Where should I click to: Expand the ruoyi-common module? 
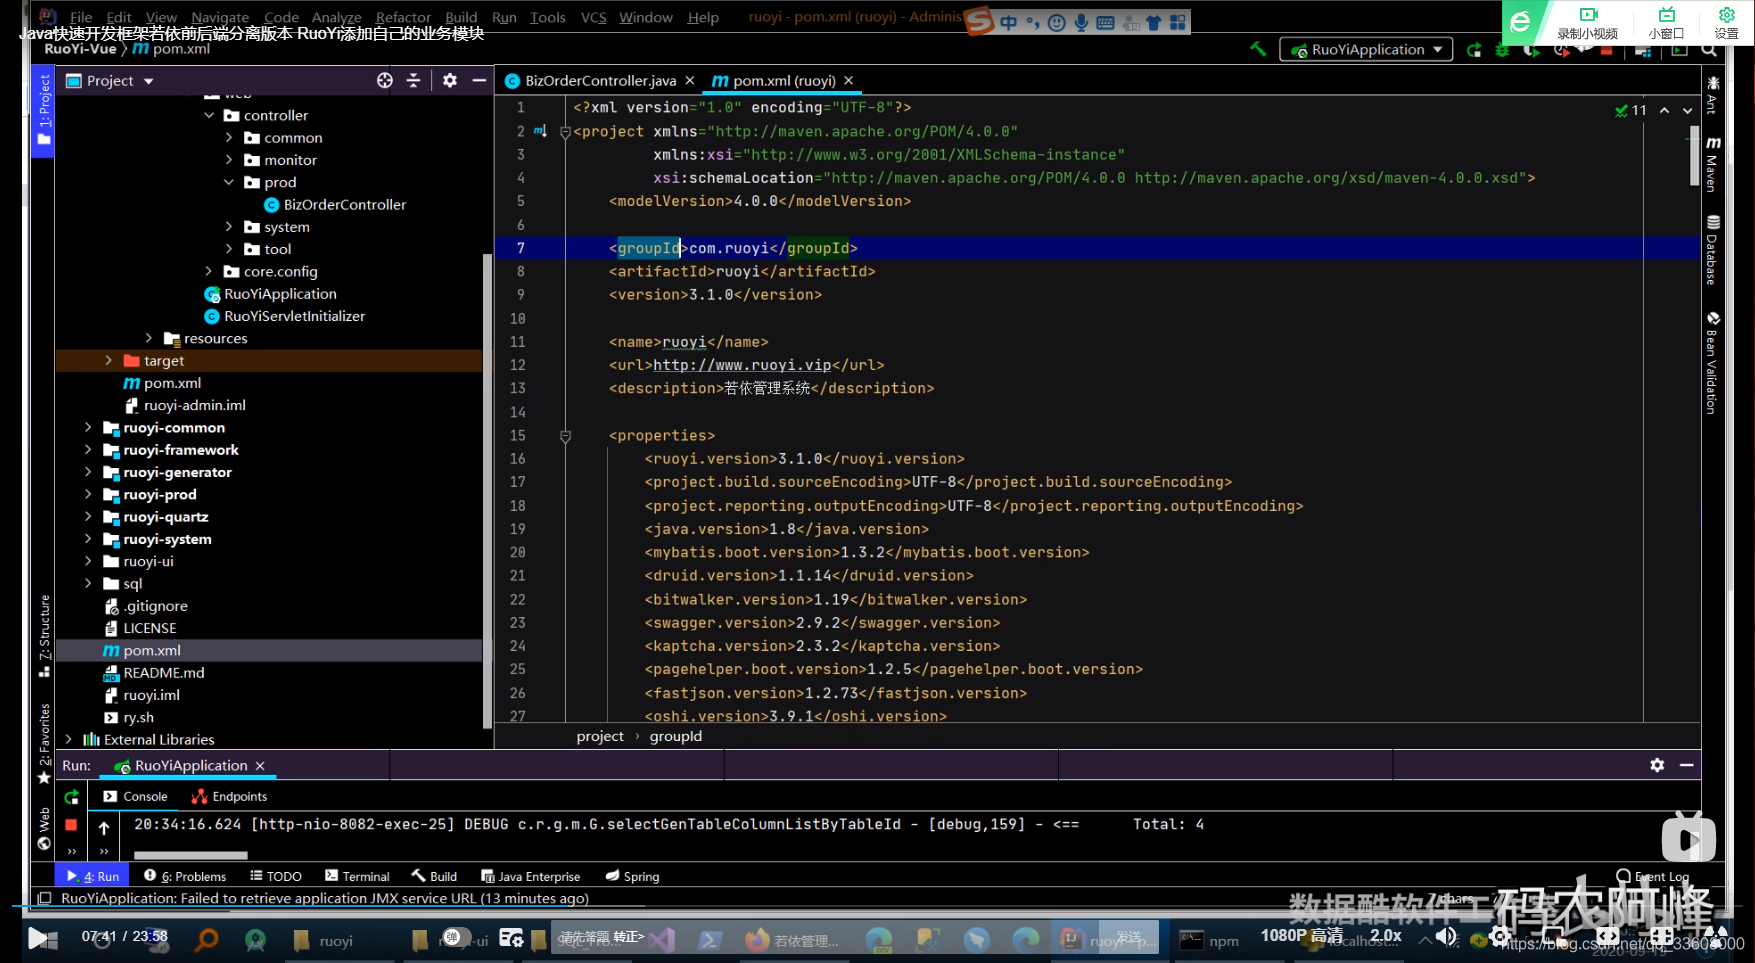(88, 427)
